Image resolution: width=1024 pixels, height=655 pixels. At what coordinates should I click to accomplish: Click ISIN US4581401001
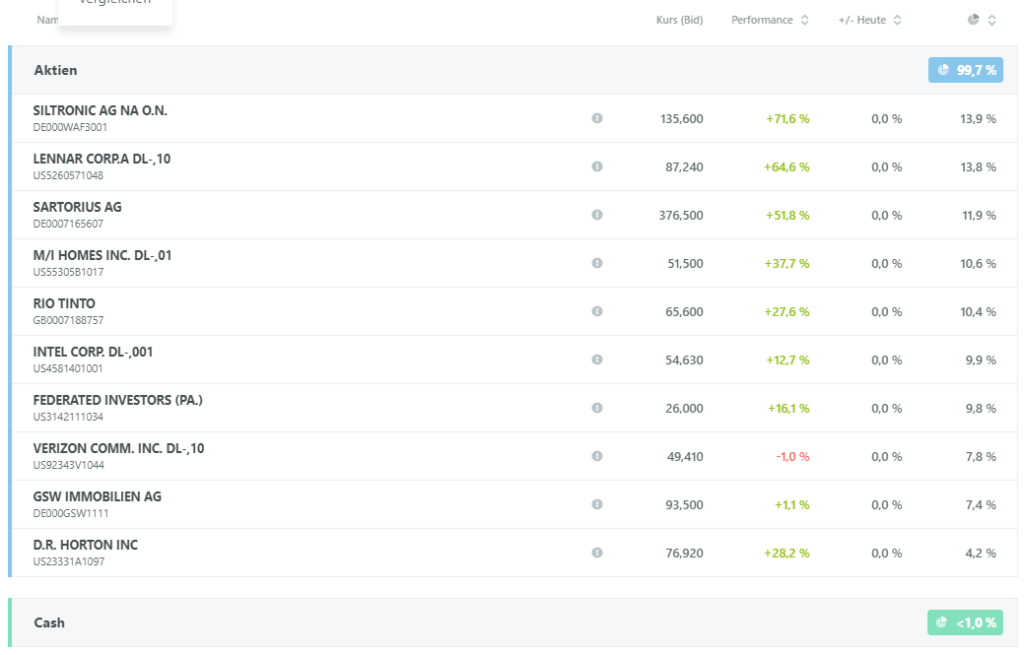coord(68,369)
